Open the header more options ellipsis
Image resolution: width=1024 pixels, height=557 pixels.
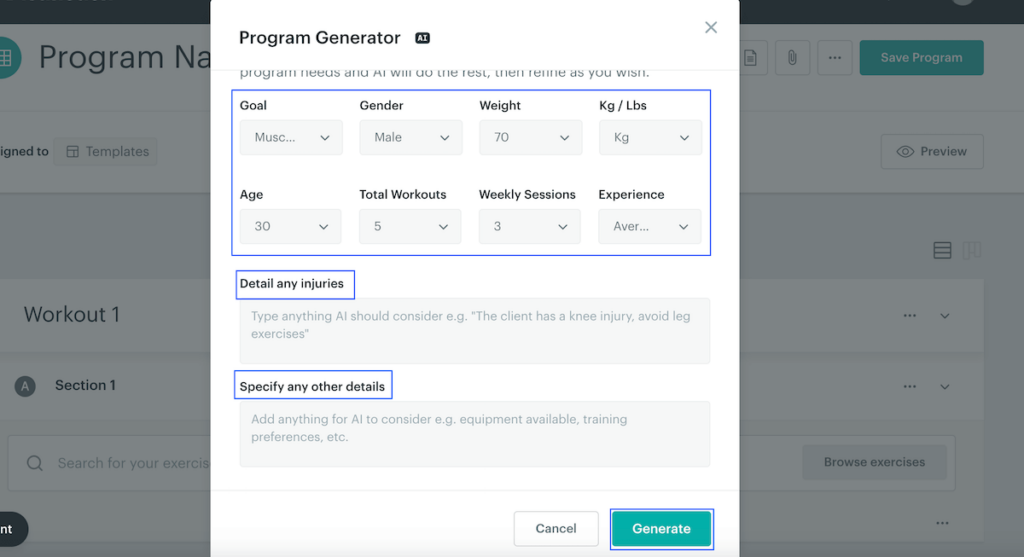(x=835, y=58)
